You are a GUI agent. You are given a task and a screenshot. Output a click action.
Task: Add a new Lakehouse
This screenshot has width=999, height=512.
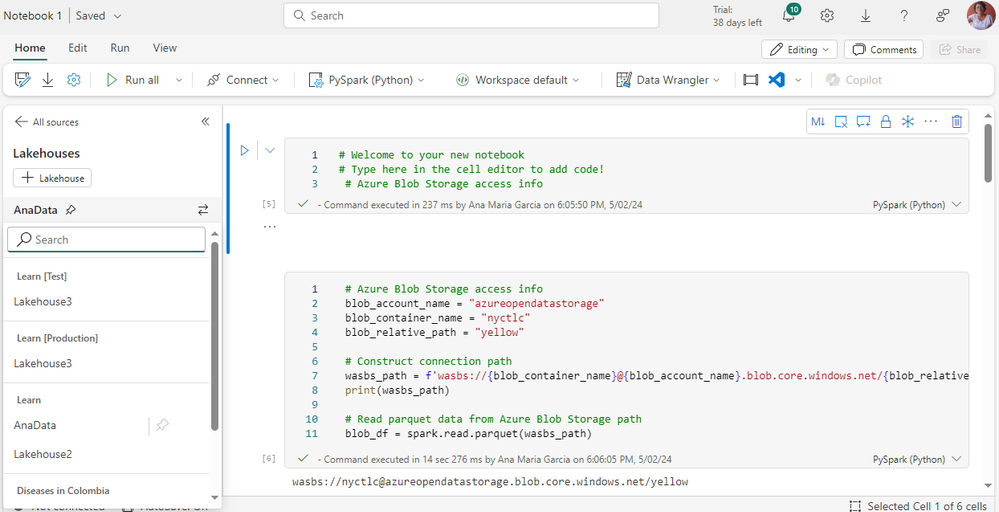click(52, 178)
